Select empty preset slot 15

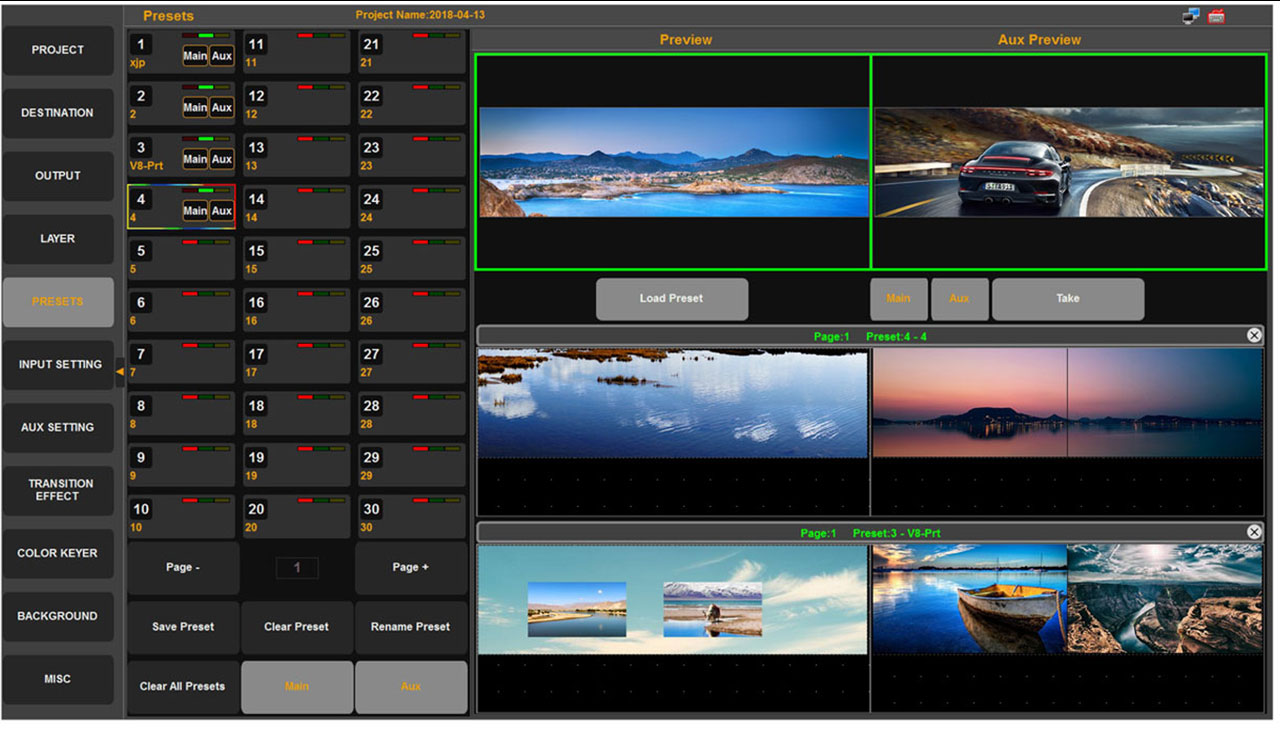coord(297,258)
